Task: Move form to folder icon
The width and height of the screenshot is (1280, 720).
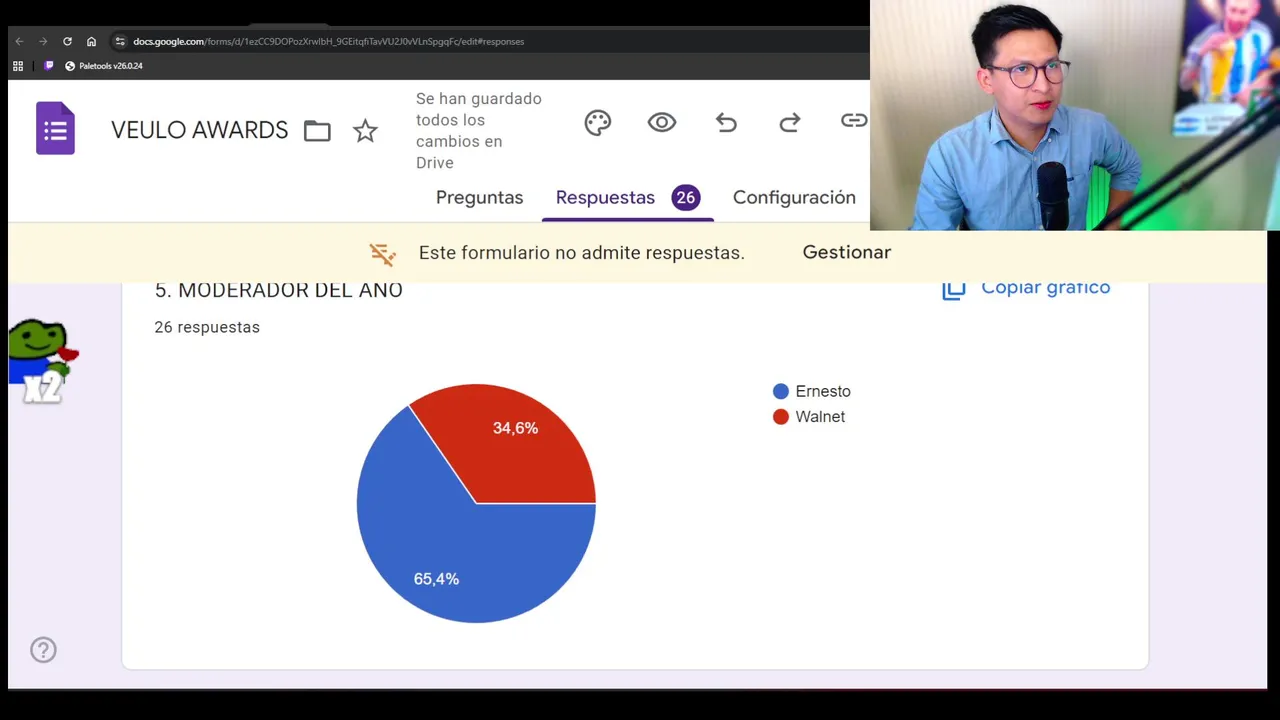Action: tap(317, 131)
